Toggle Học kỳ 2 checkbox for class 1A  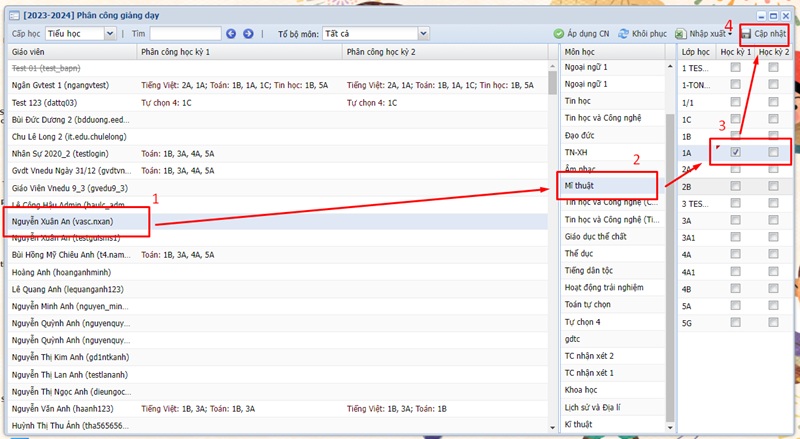773,152
